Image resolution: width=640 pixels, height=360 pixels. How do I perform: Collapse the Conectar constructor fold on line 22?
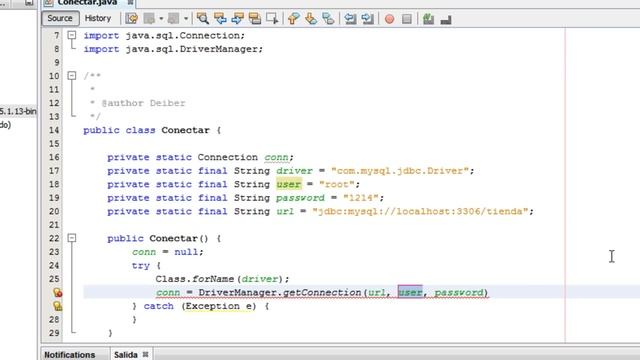(x=72, y=238)
